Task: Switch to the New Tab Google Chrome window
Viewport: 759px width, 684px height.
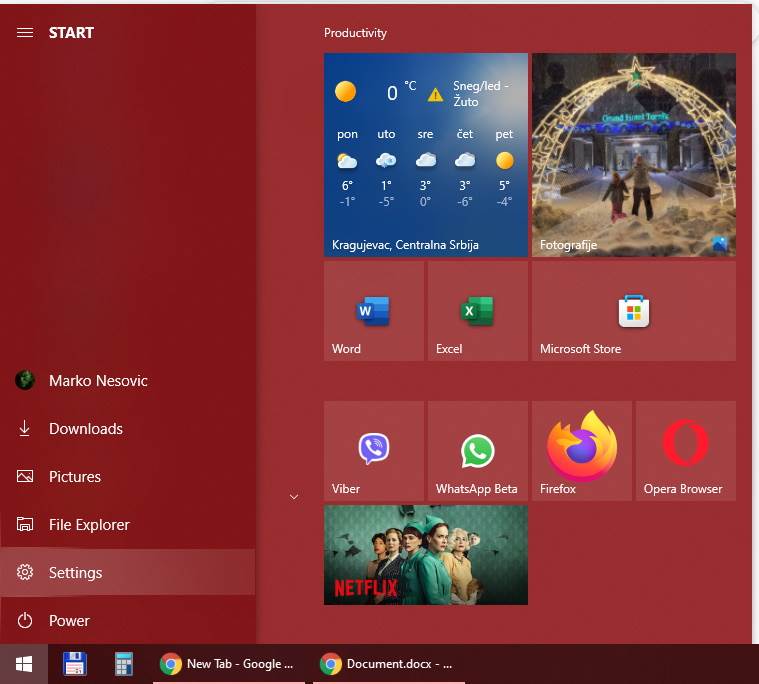Action: coord(228,664)
